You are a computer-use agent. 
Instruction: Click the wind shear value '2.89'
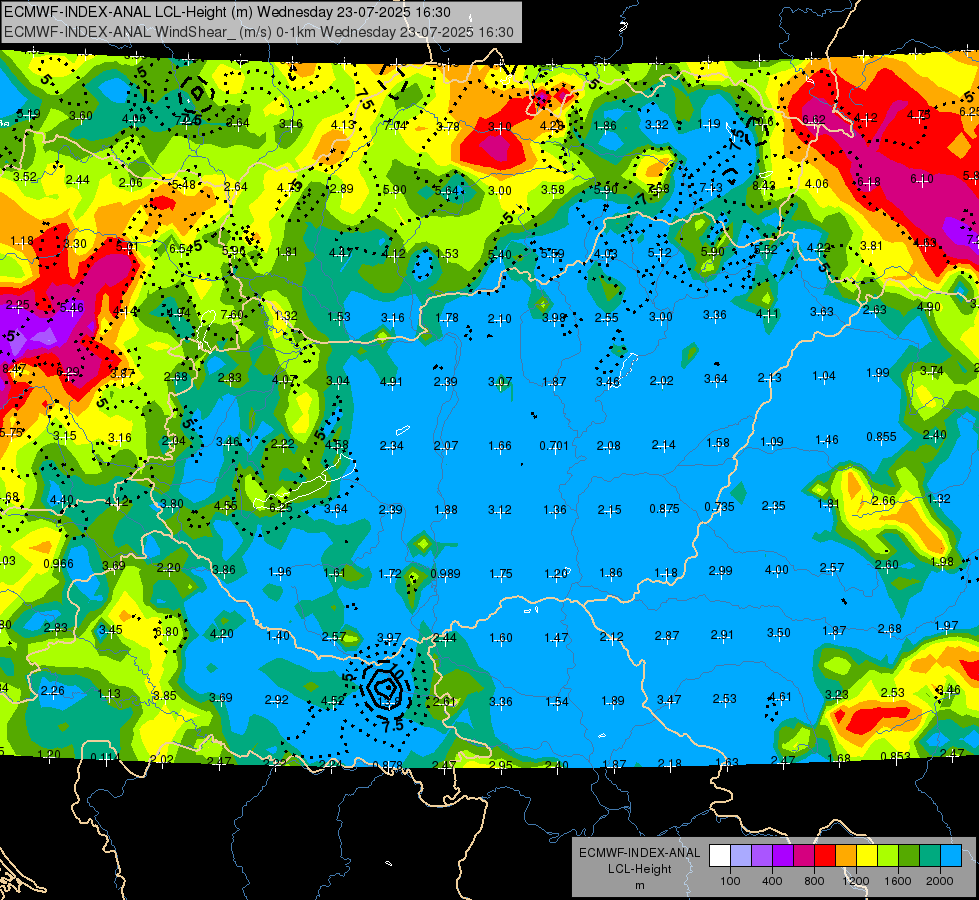(342, 189)
